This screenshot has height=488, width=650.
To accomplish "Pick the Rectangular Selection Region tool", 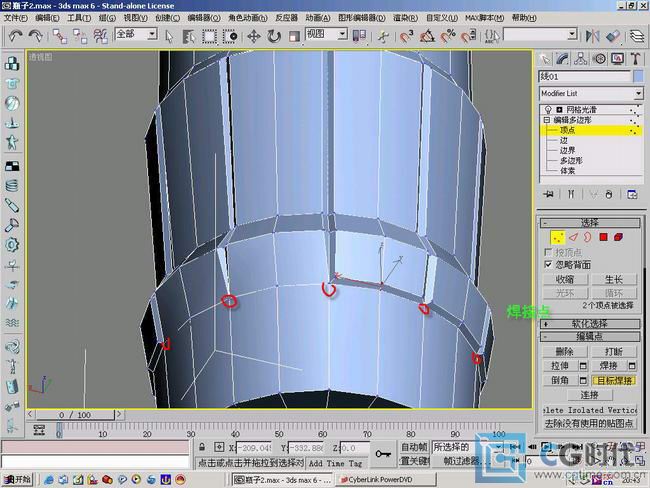I will 209,36.
